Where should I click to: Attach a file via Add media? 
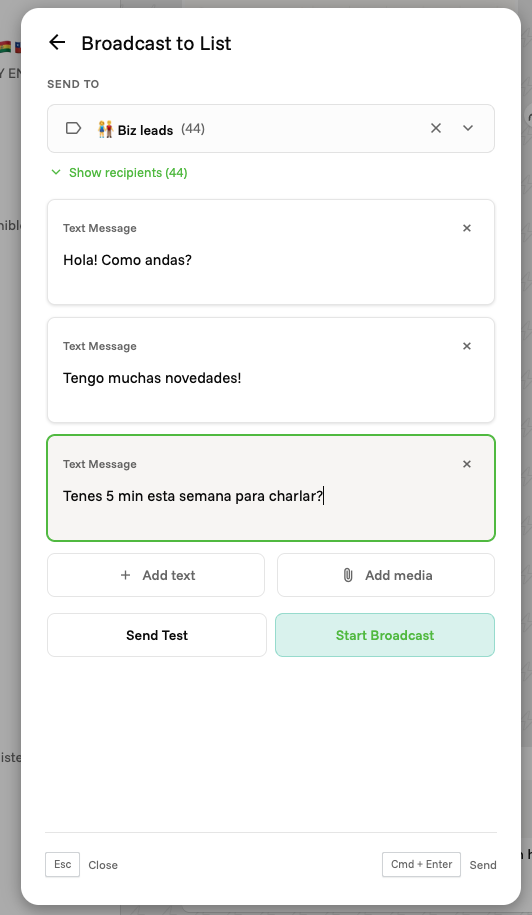386,575
